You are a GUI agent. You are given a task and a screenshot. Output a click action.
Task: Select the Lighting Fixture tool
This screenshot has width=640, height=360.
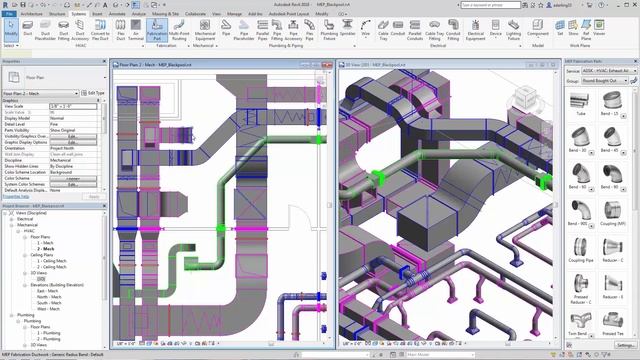[513, 30]
